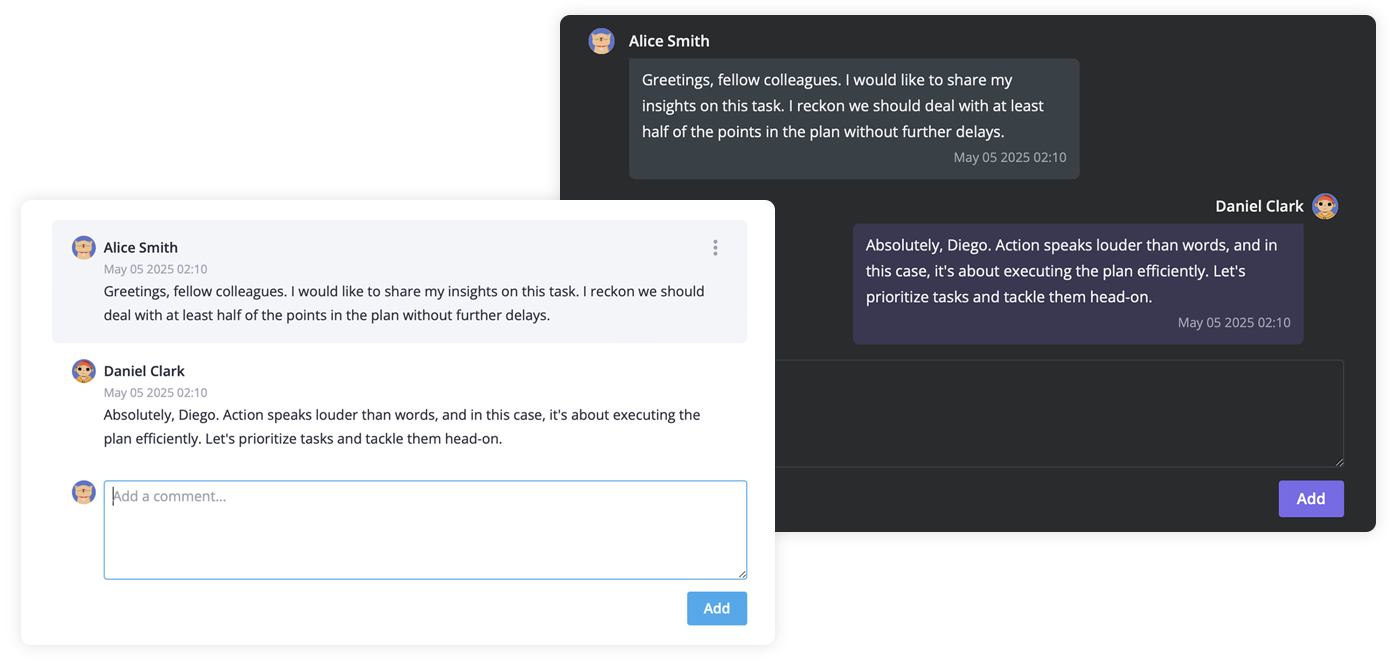This screenshot has width=1400, height=662.
Task: Click the dark textarea resize handle
Action: pos(1338,461)
